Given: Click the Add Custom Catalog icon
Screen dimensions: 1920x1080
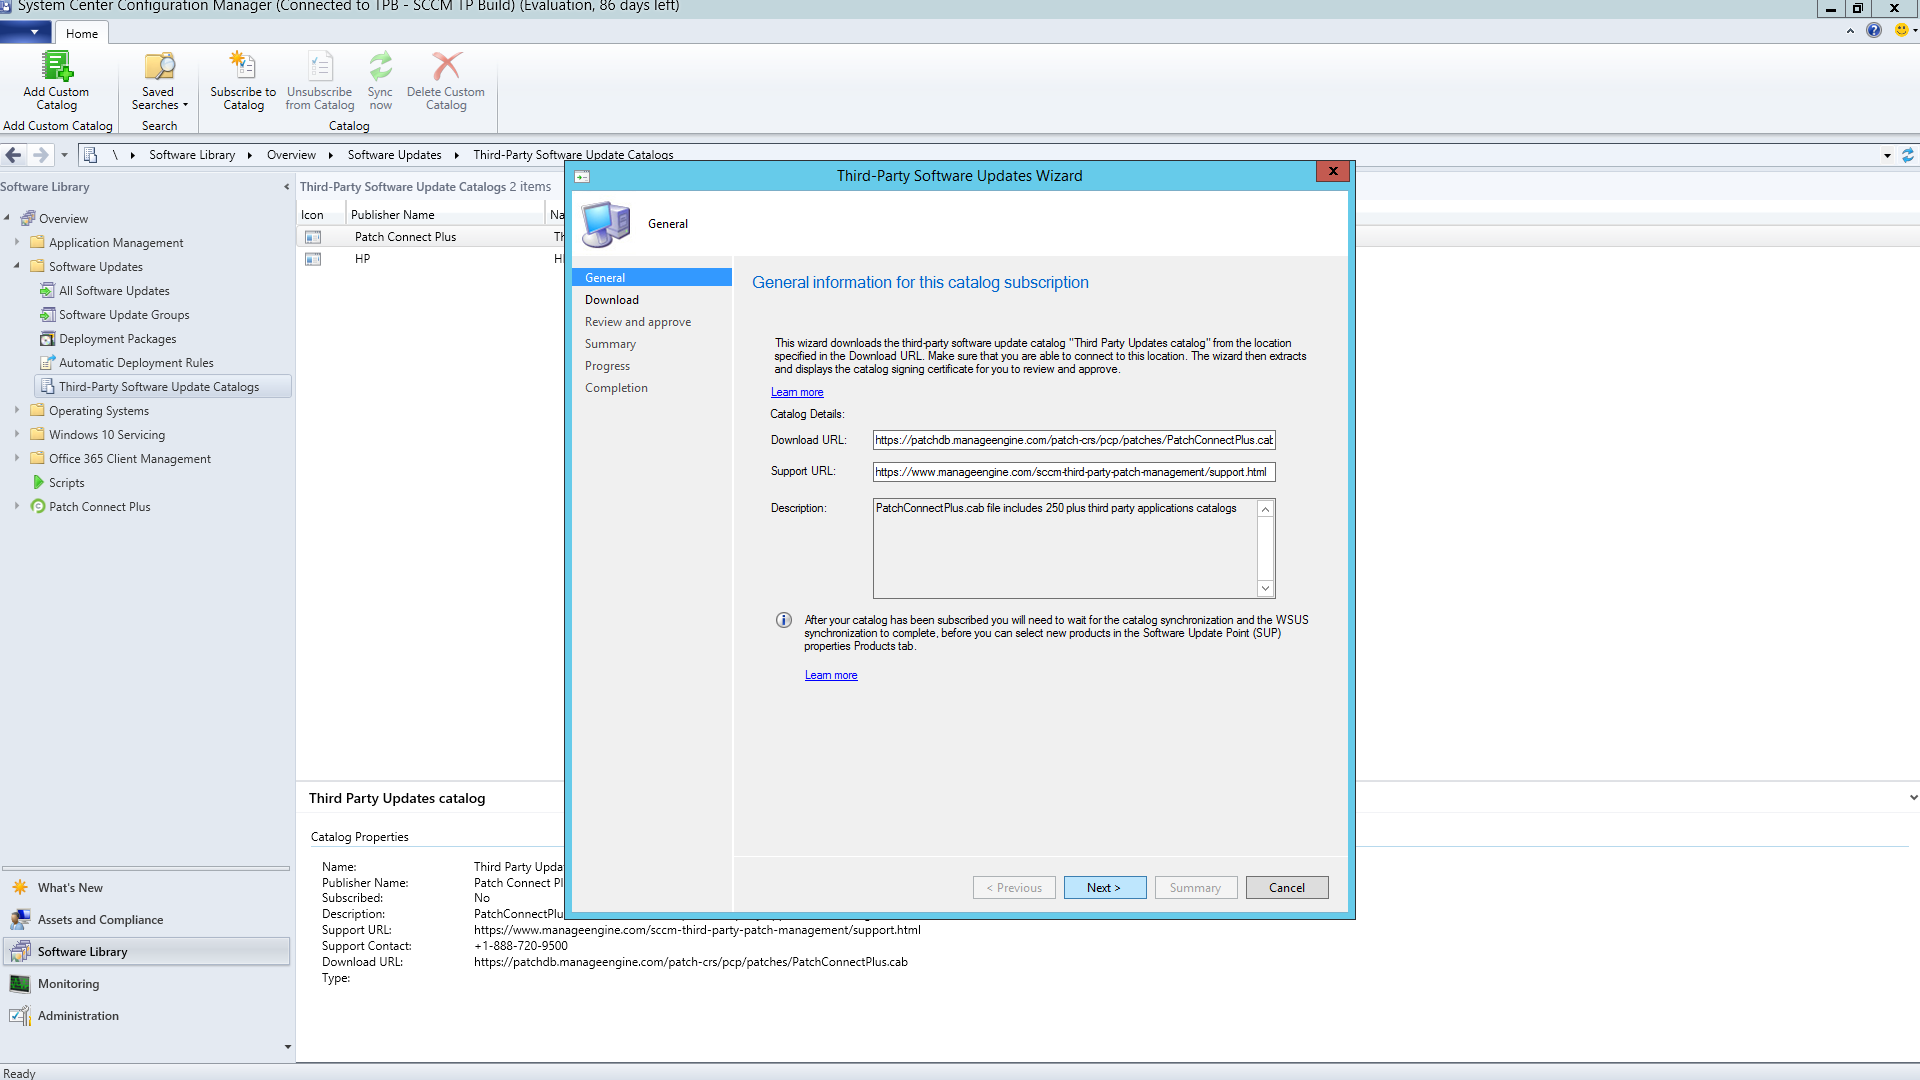Looking at the screenshot, I should click(x=56, y=68).
